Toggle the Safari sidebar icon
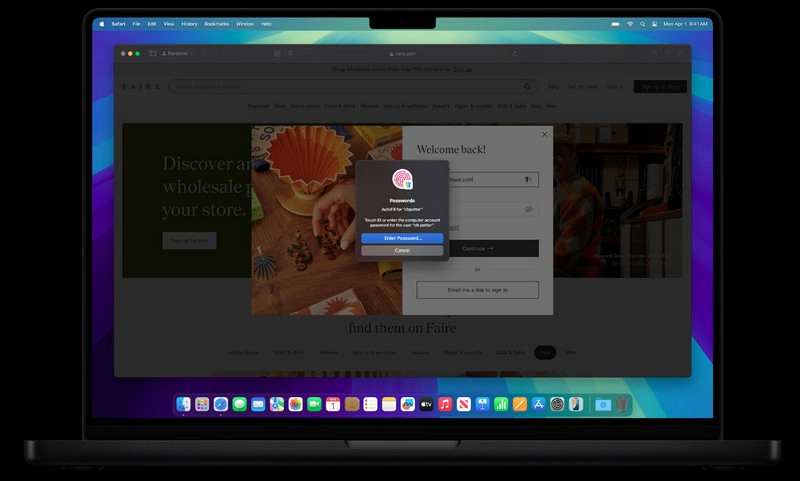This screenshot has height=481, width=800. 152,53
